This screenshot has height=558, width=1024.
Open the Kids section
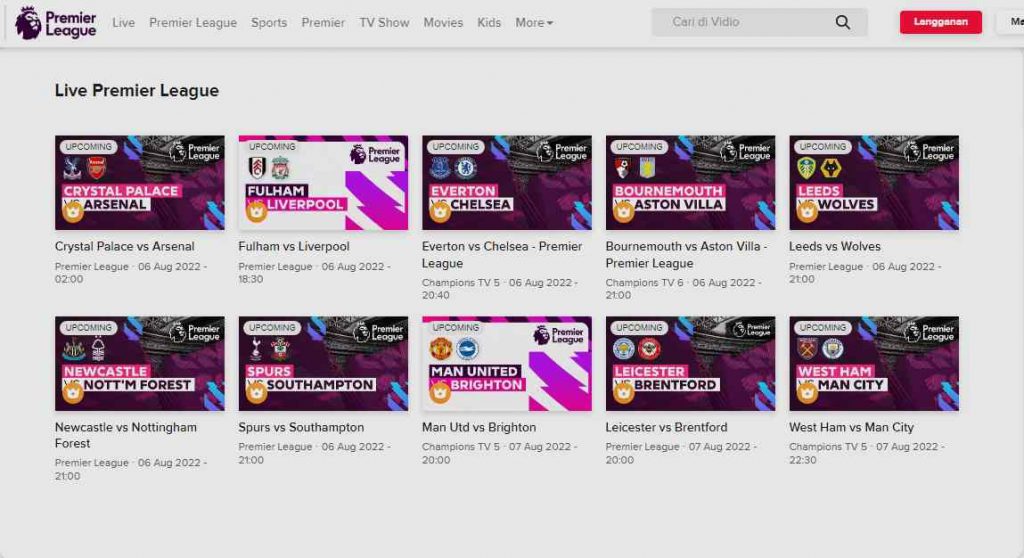click(x=488, y=23)
